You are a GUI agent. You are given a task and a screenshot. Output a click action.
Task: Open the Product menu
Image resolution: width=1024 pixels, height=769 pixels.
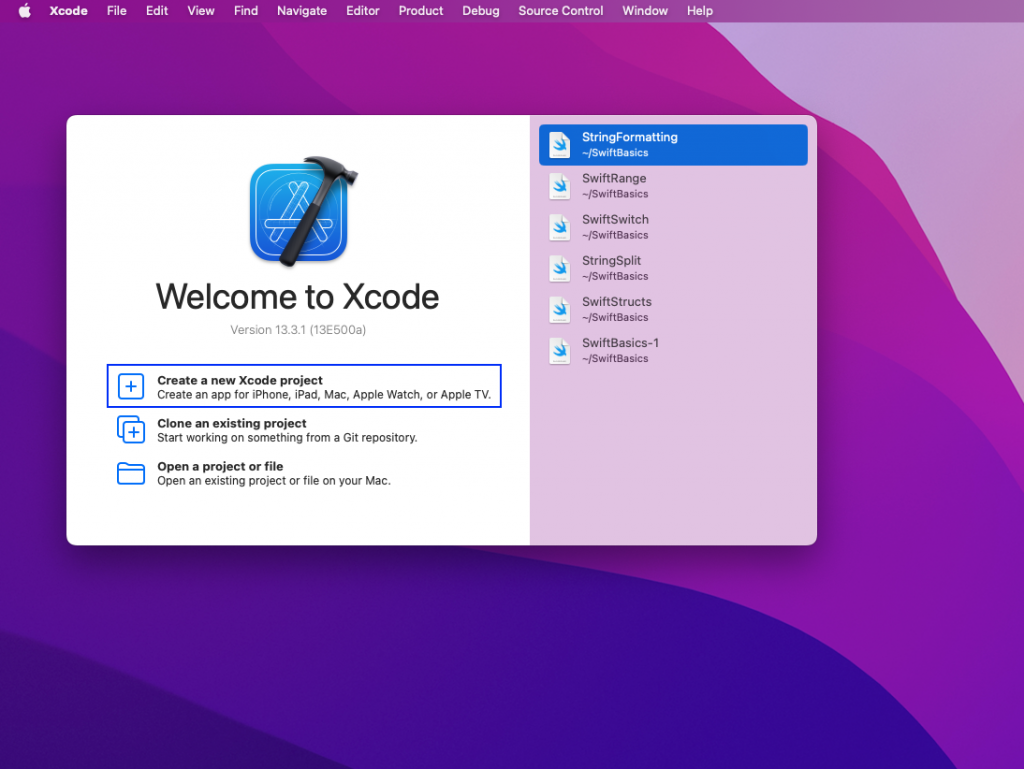tap(421, 11)
